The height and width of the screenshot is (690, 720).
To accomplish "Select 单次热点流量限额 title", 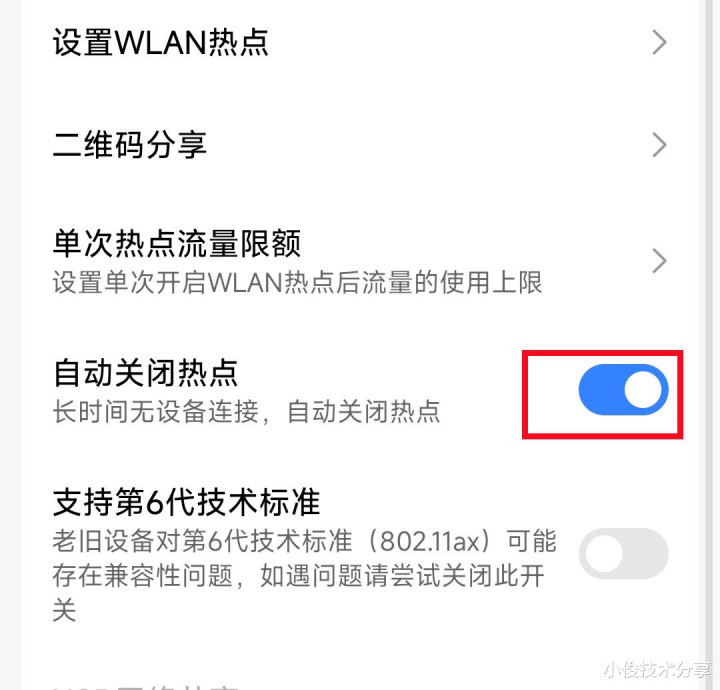I will [x=177, y=243].
